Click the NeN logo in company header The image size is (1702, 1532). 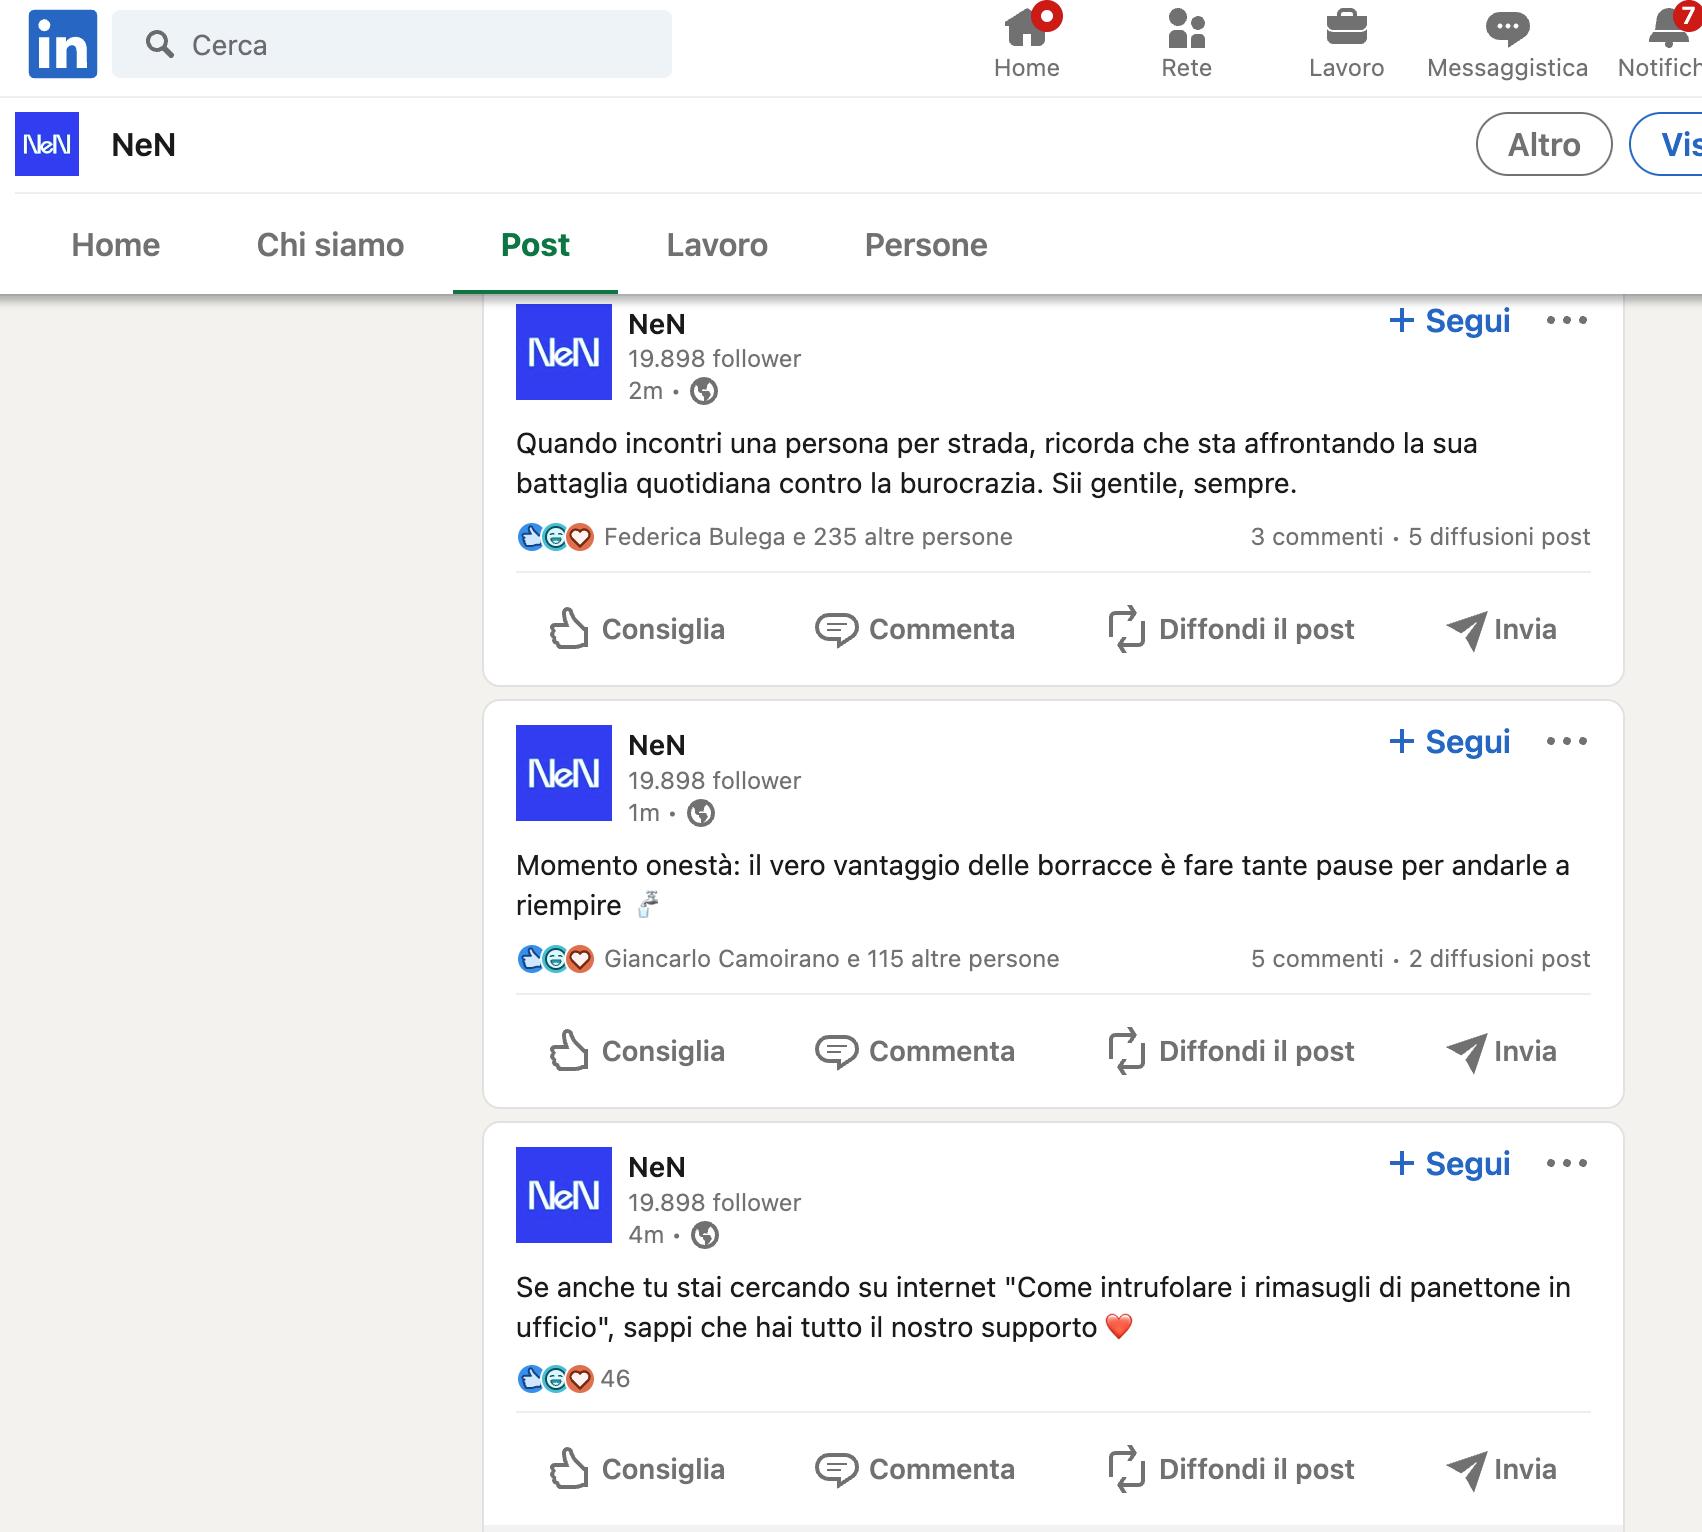click(47, 144)
